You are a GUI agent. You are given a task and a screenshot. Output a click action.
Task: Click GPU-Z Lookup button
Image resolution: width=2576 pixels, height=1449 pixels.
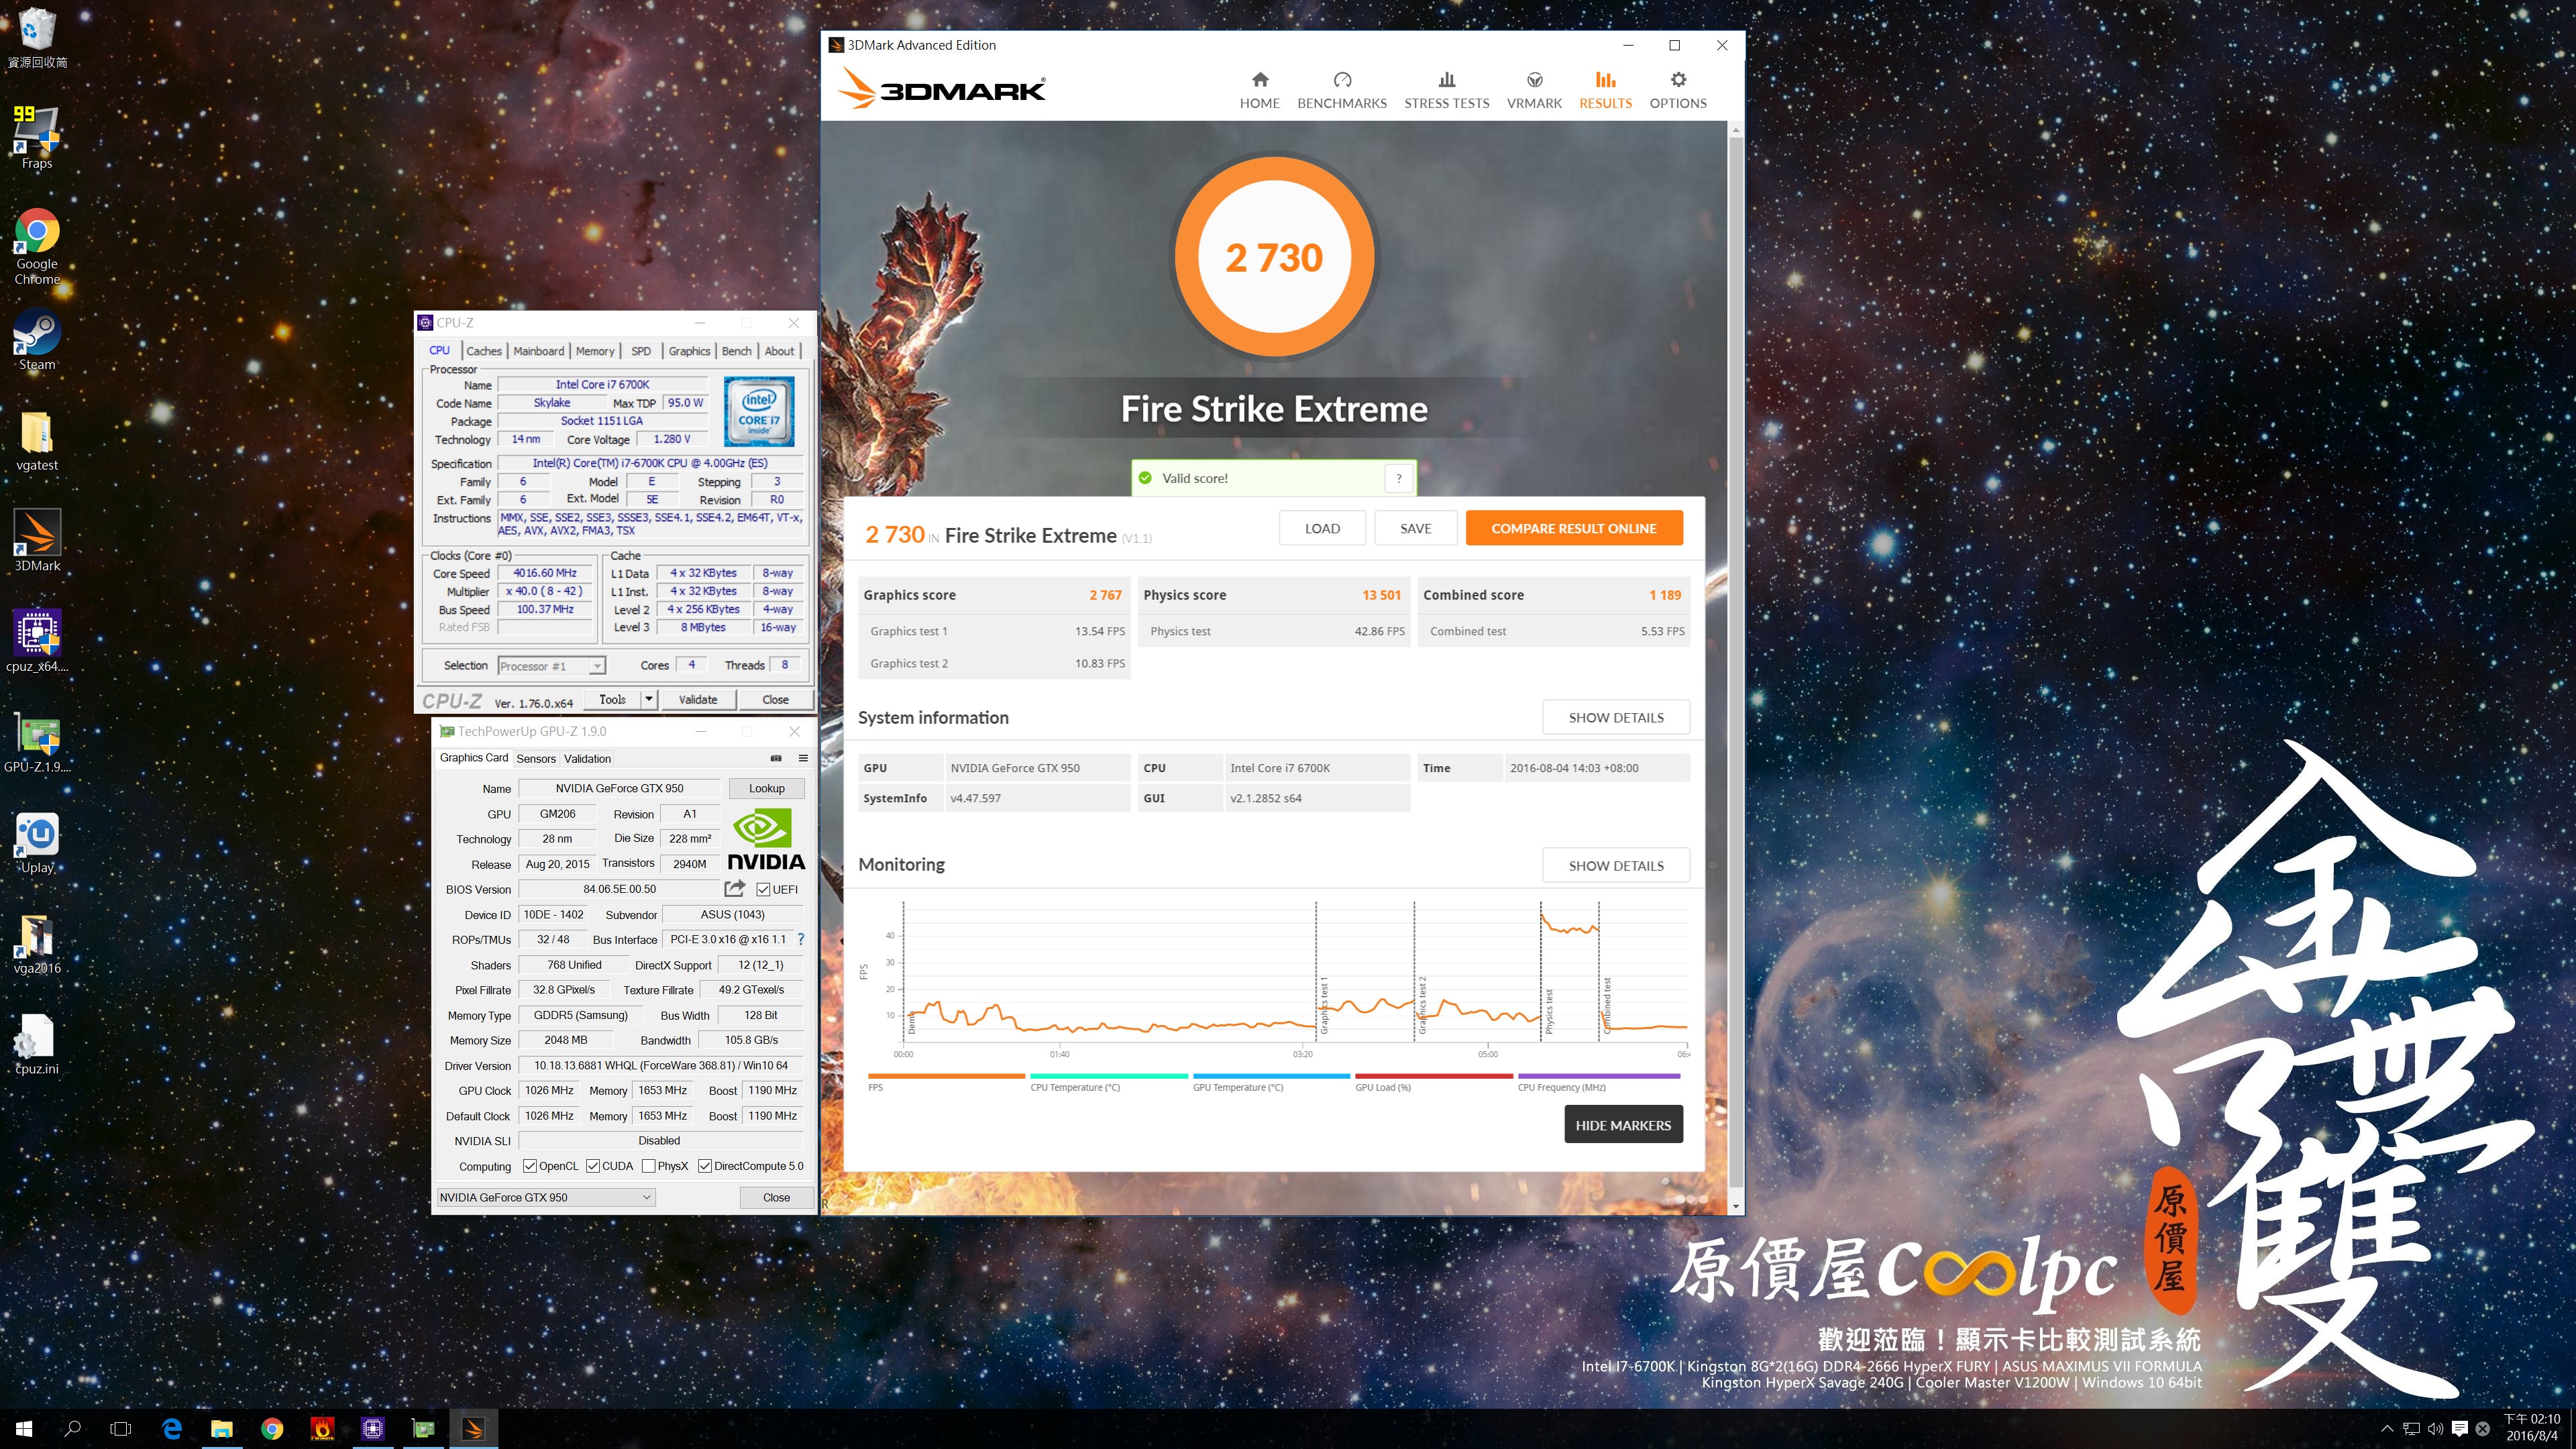click(767, 788)
